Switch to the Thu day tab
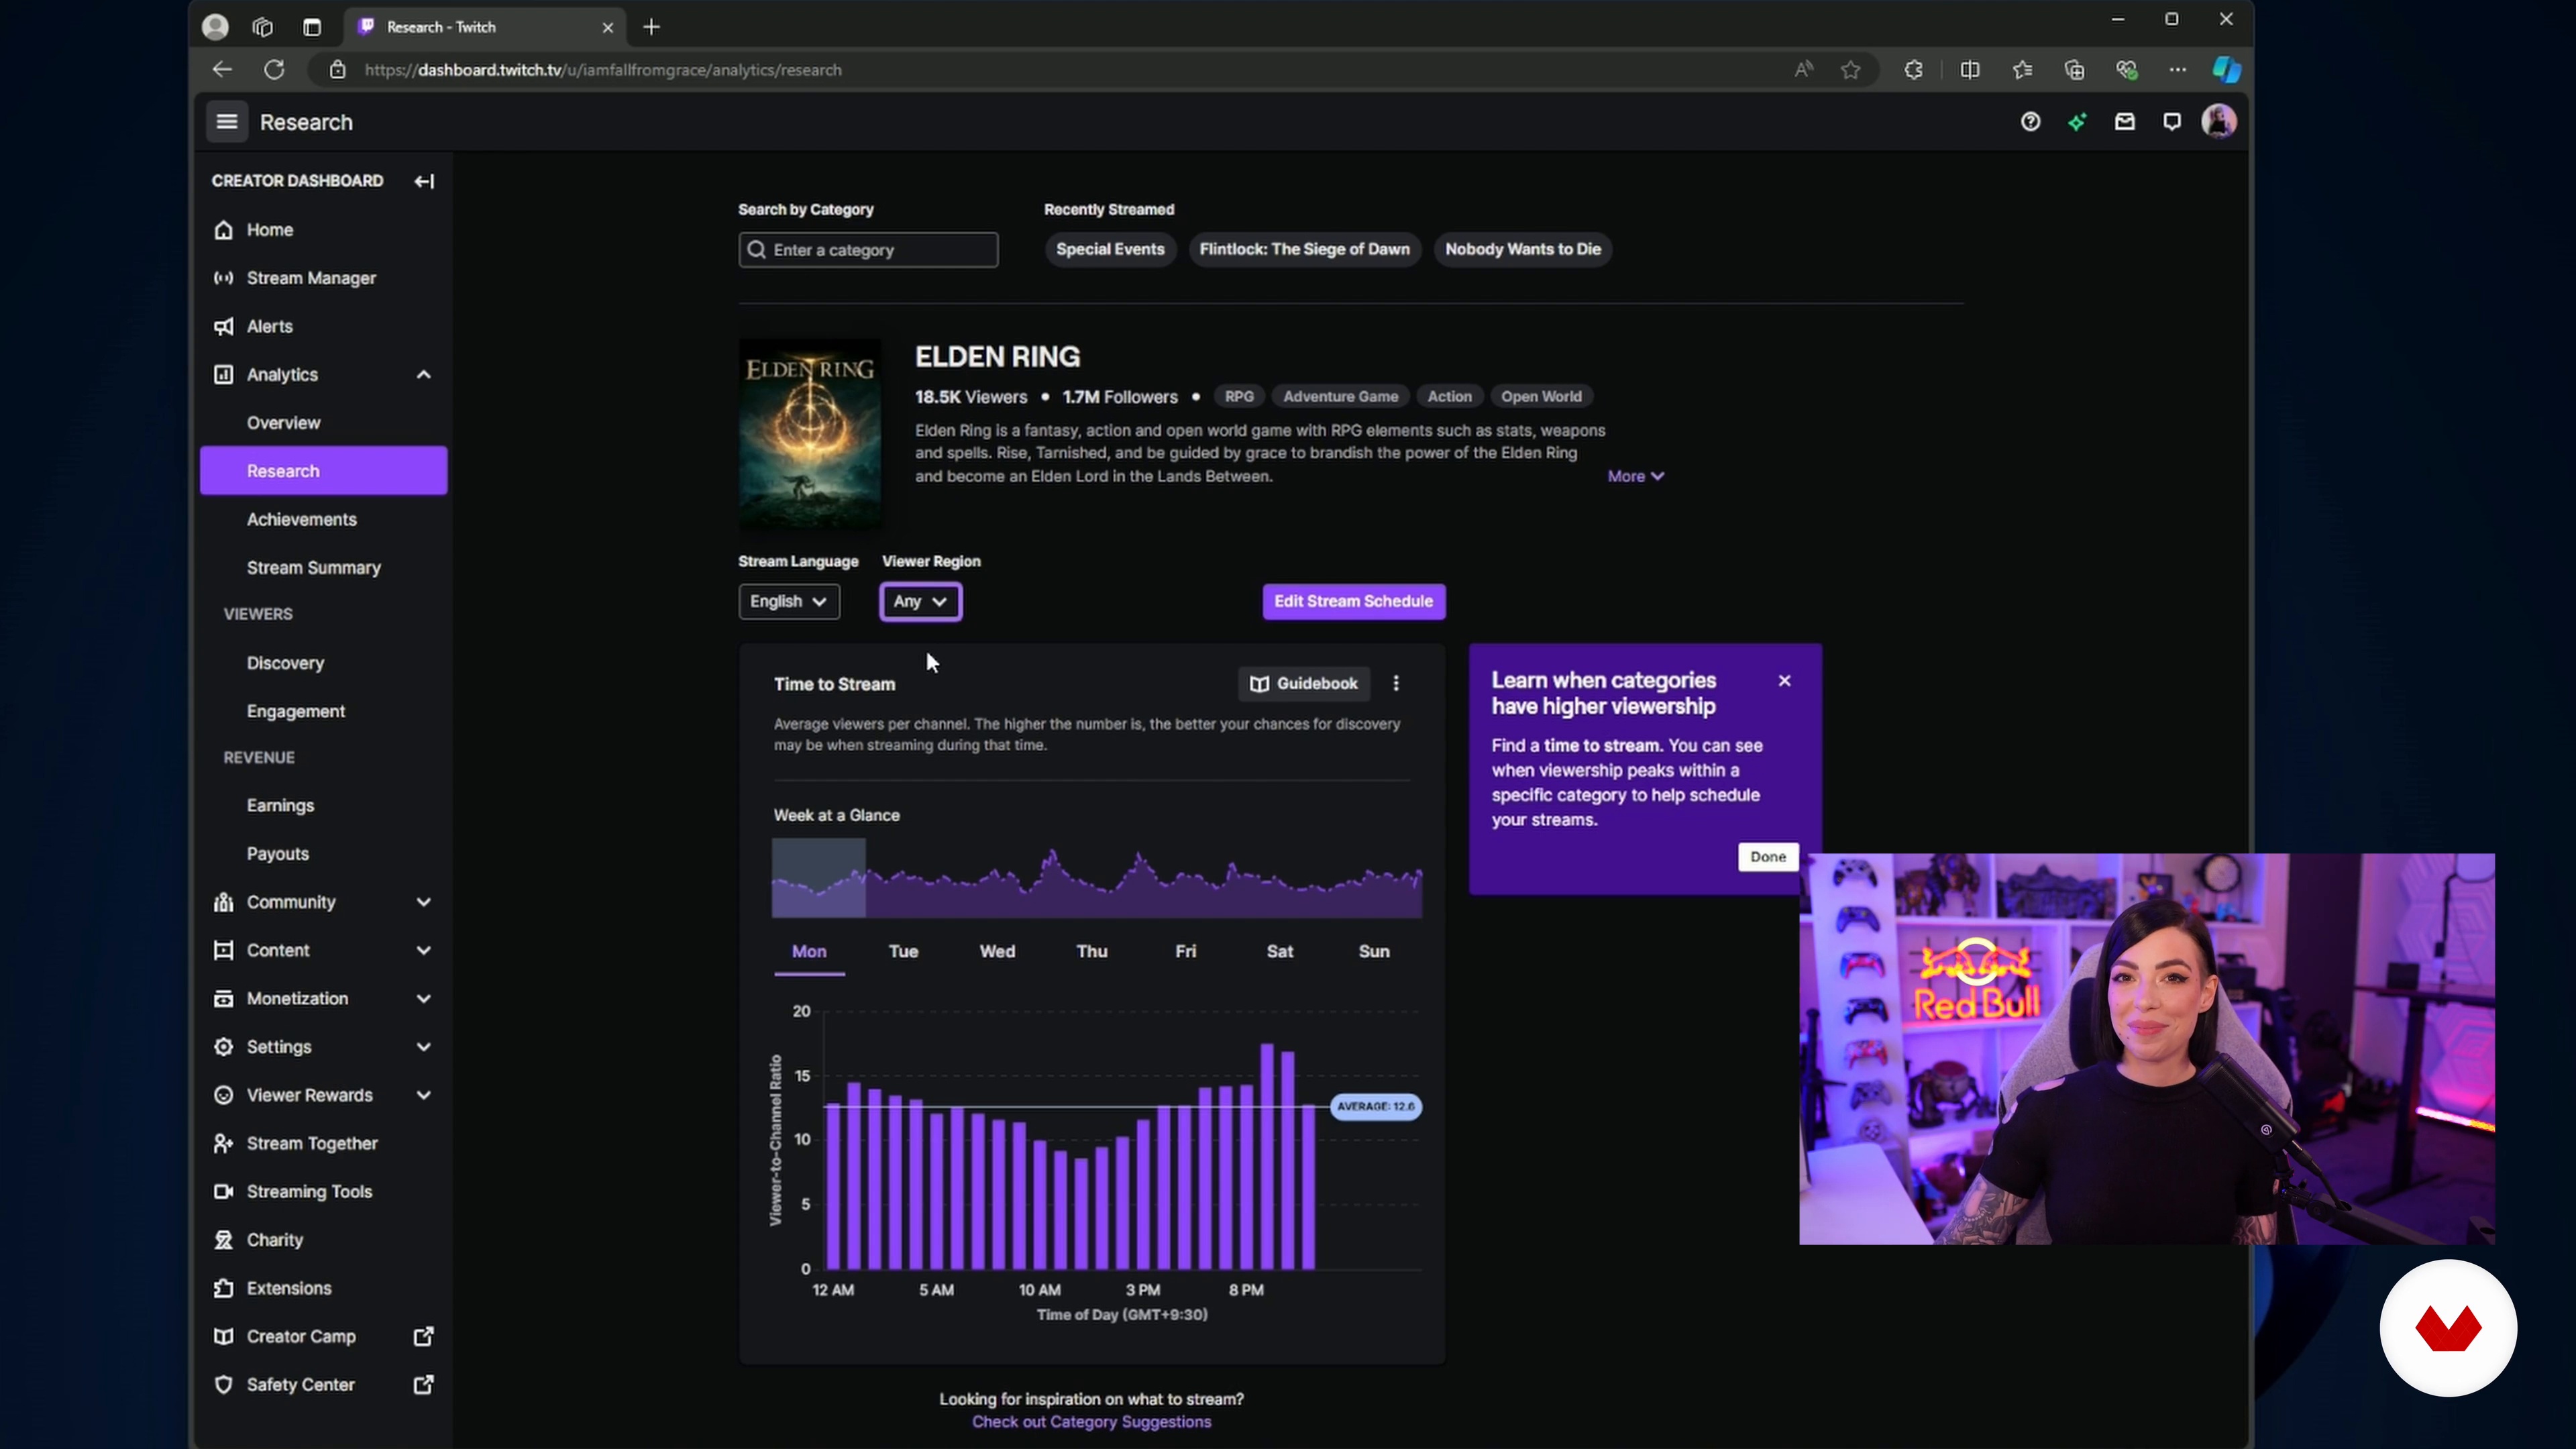The width and height of the screenshot is (2576, 1449). tap(1092, 952)
